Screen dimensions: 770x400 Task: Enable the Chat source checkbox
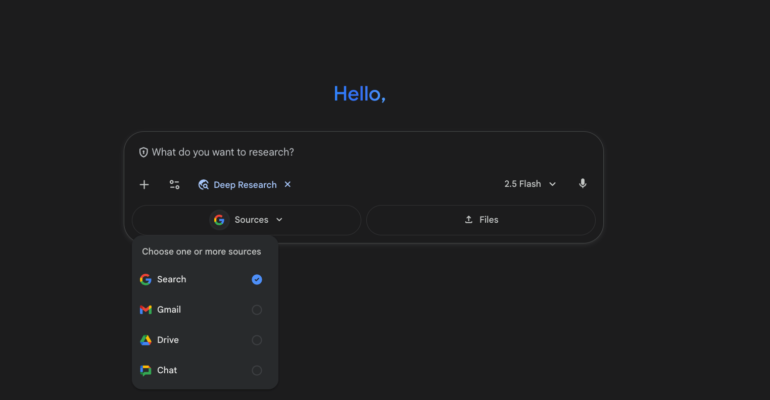coord(257,371)
